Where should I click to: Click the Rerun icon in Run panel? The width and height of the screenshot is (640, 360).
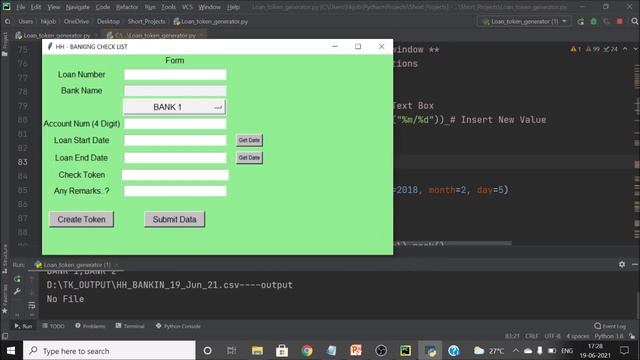pos(17,279)
